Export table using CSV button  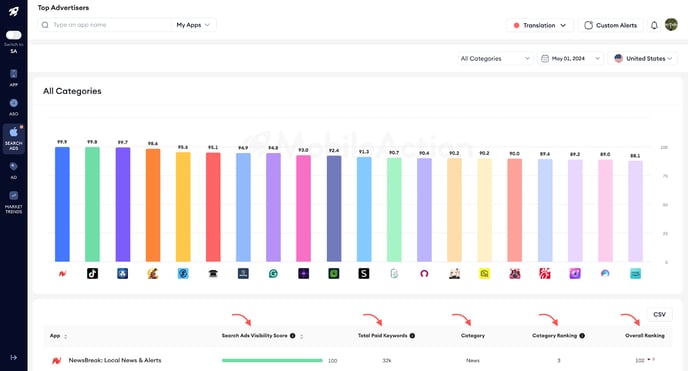pyautogui.click(x=659, y=314)
